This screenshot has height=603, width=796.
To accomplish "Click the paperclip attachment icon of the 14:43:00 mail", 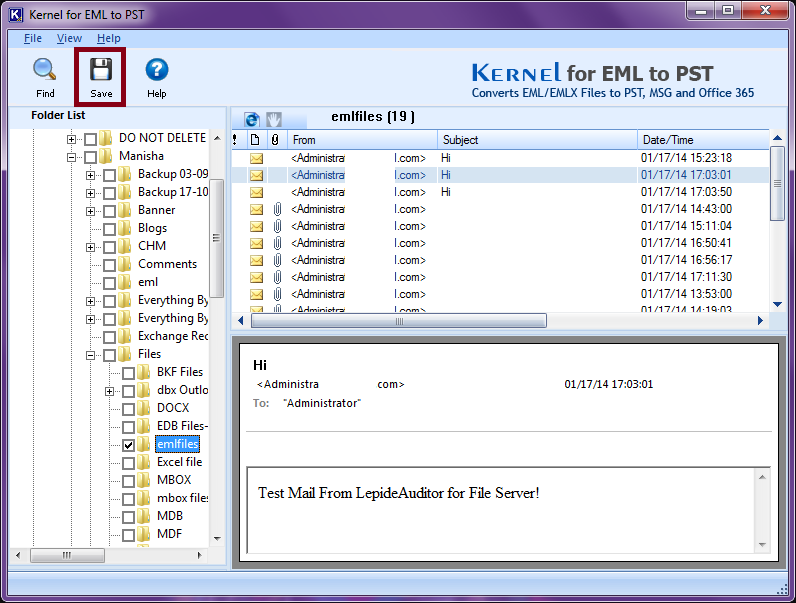I will pyautogui.click(x=277, y=209).
